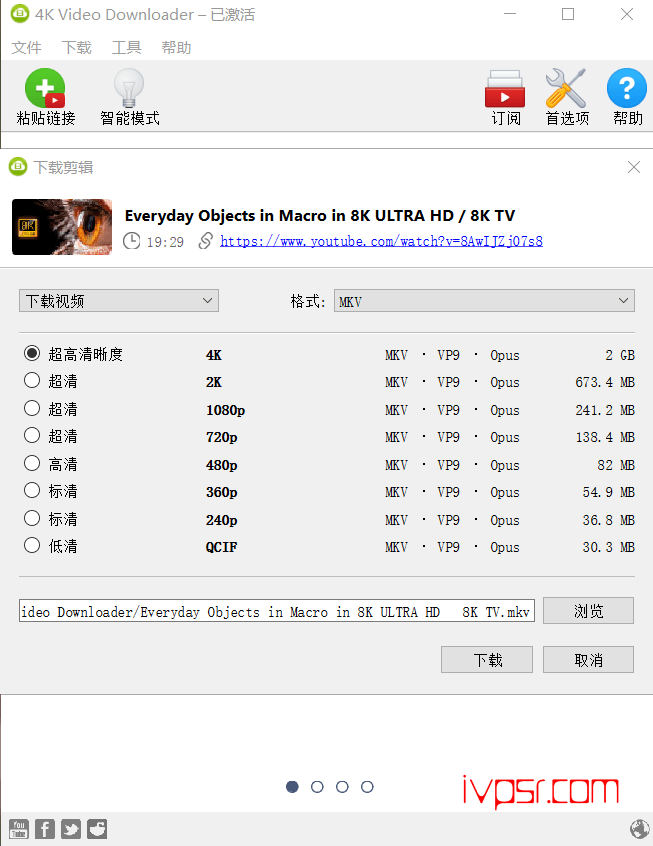This screenshot has width=653, height=846.
Task: Select the 高清 480p quality option
Action: click(x=32, y=463)
